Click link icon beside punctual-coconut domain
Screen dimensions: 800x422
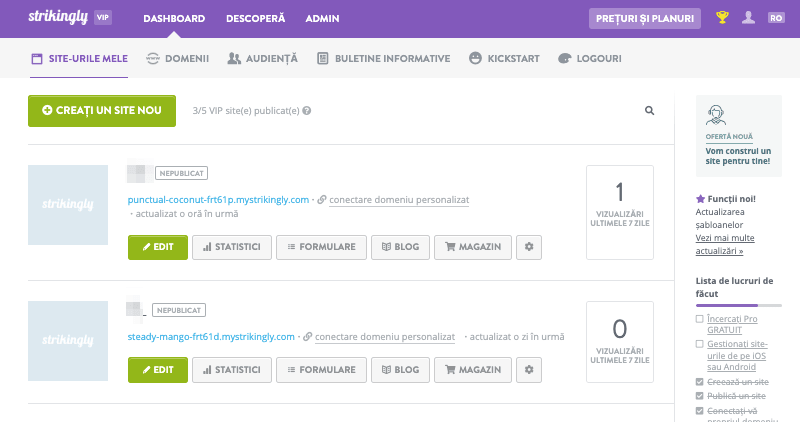322,200
